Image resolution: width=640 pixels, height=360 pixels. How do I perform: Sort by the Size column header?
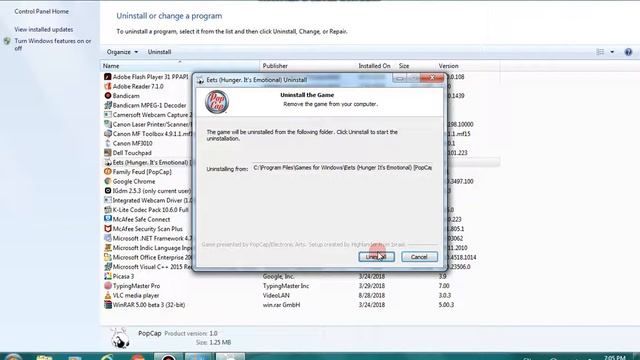416,66
